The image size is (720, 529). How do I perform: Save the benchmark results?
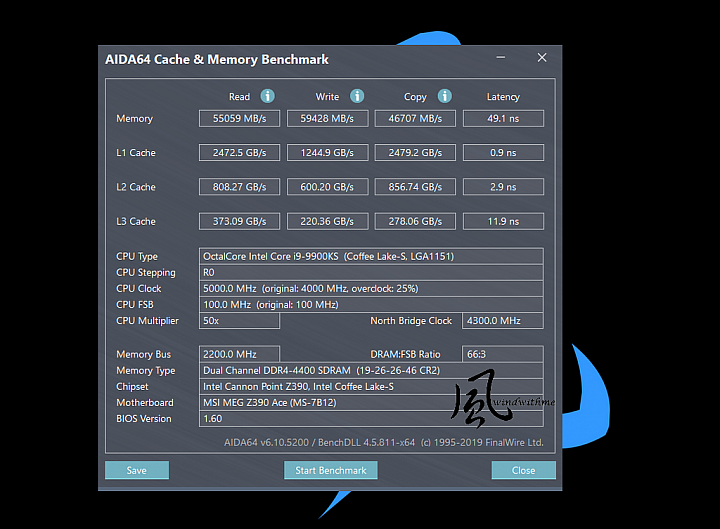pyautogui.click(x=137, y=470)
